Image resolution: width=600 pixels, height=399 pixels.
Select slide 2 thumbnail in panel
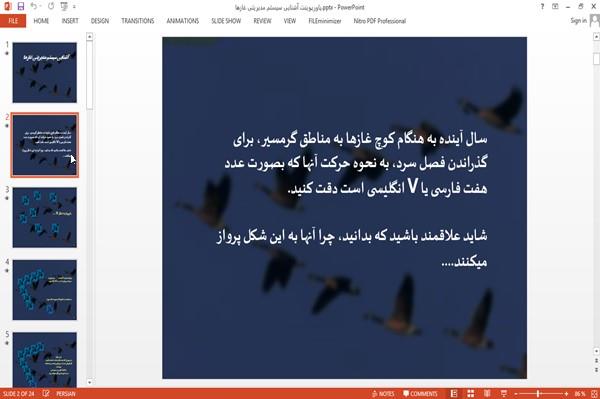[x=44, y=145]
